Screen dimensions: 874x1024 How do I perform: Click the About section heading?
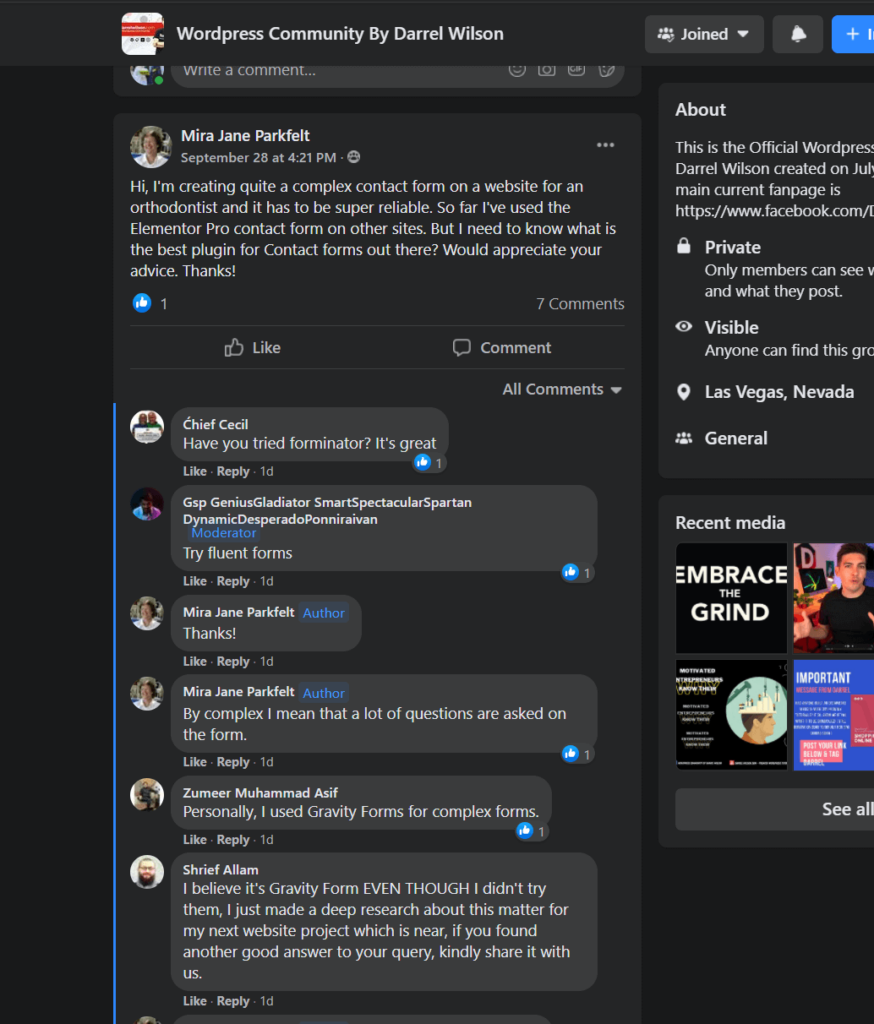tap(700, 110)
